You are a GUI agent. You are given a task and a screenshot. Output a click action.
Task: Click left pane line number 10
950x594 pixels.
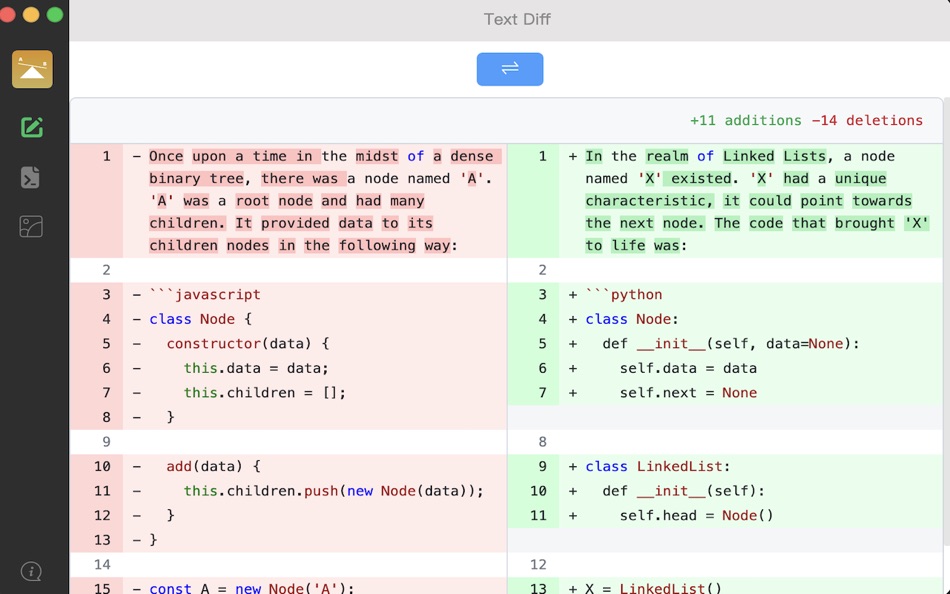click(102, 466)
